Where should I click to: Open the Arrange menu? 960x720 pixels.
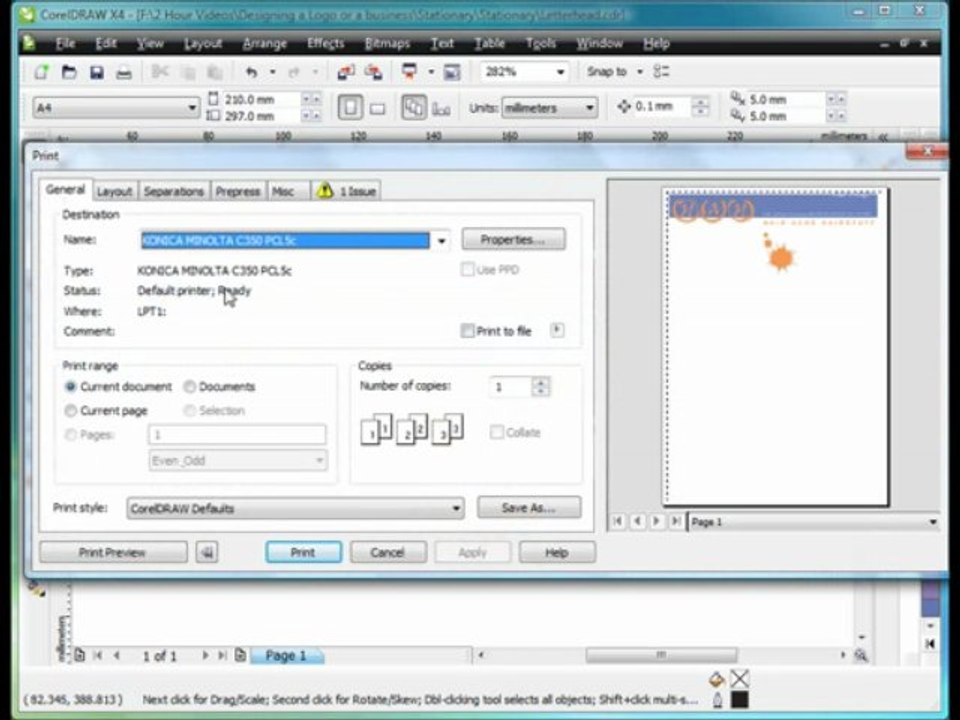264,43
